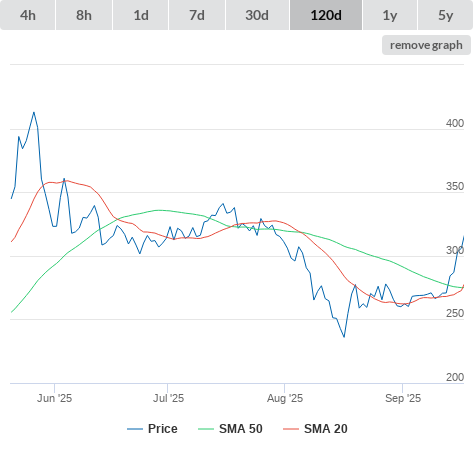Click the Jul '25 axis label
This screenshot has width=474, height=455.
(x=168, y=398)
